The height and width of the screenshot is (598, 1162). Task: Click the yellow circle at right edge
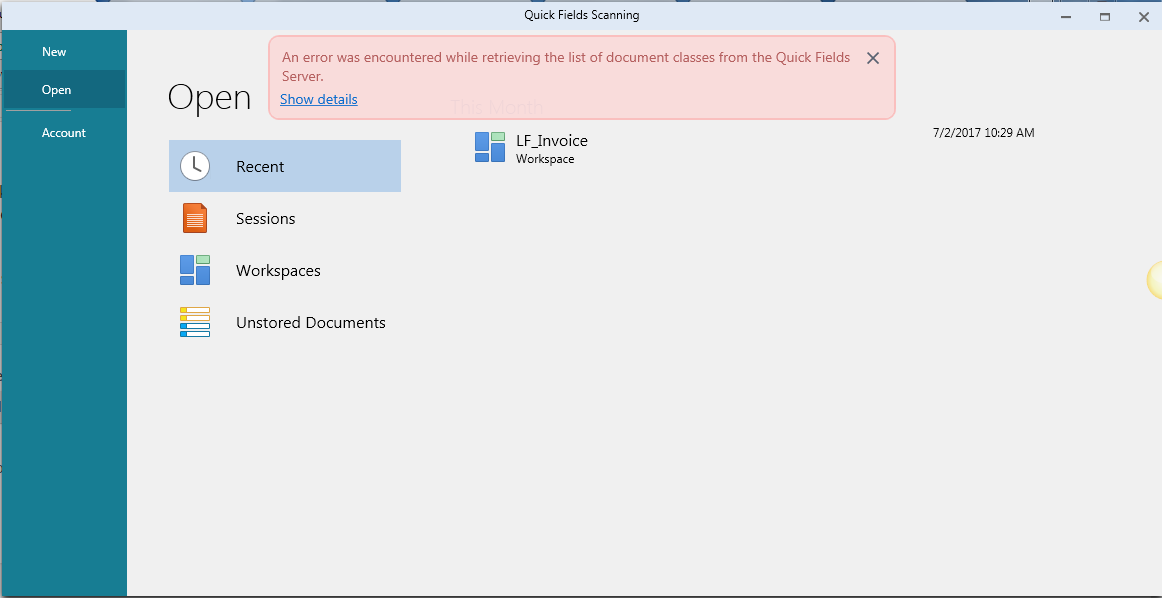point(1155,280)
